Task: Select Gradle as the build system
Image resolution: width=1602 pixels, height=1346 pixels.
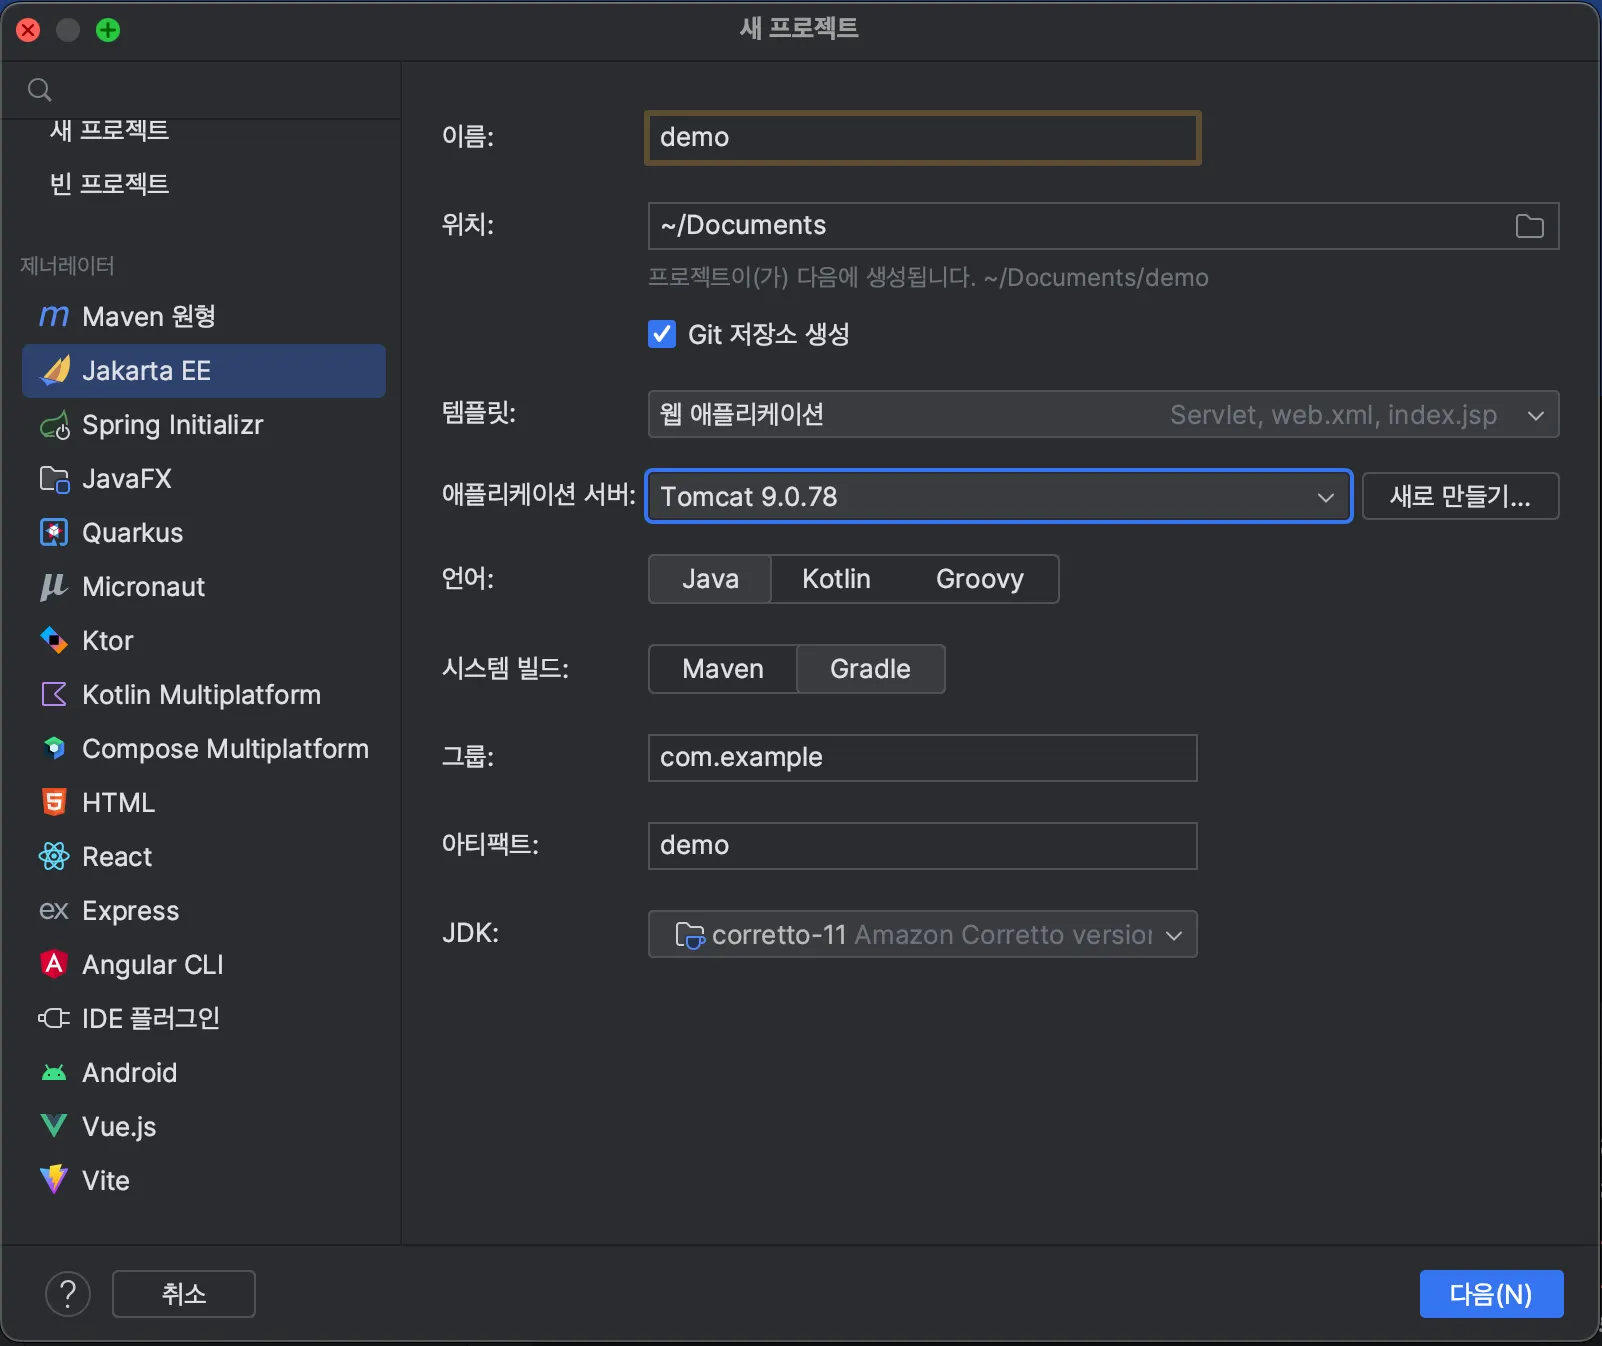Action: coord(870,669)
